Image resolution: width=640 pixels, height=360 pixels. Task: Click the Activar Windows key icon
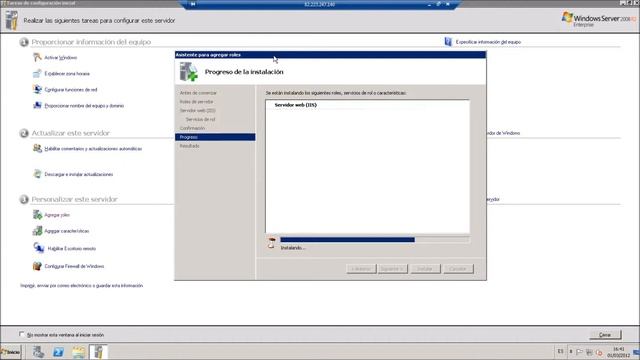click(x=37, y=58)
